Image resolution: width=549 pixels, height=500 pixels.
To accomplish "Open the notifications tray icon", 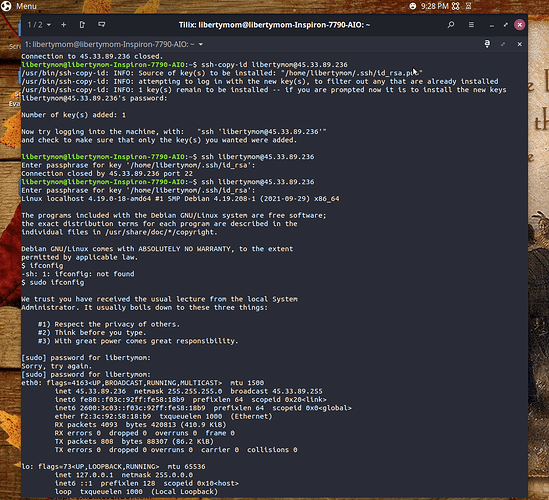I will point(468,6).
